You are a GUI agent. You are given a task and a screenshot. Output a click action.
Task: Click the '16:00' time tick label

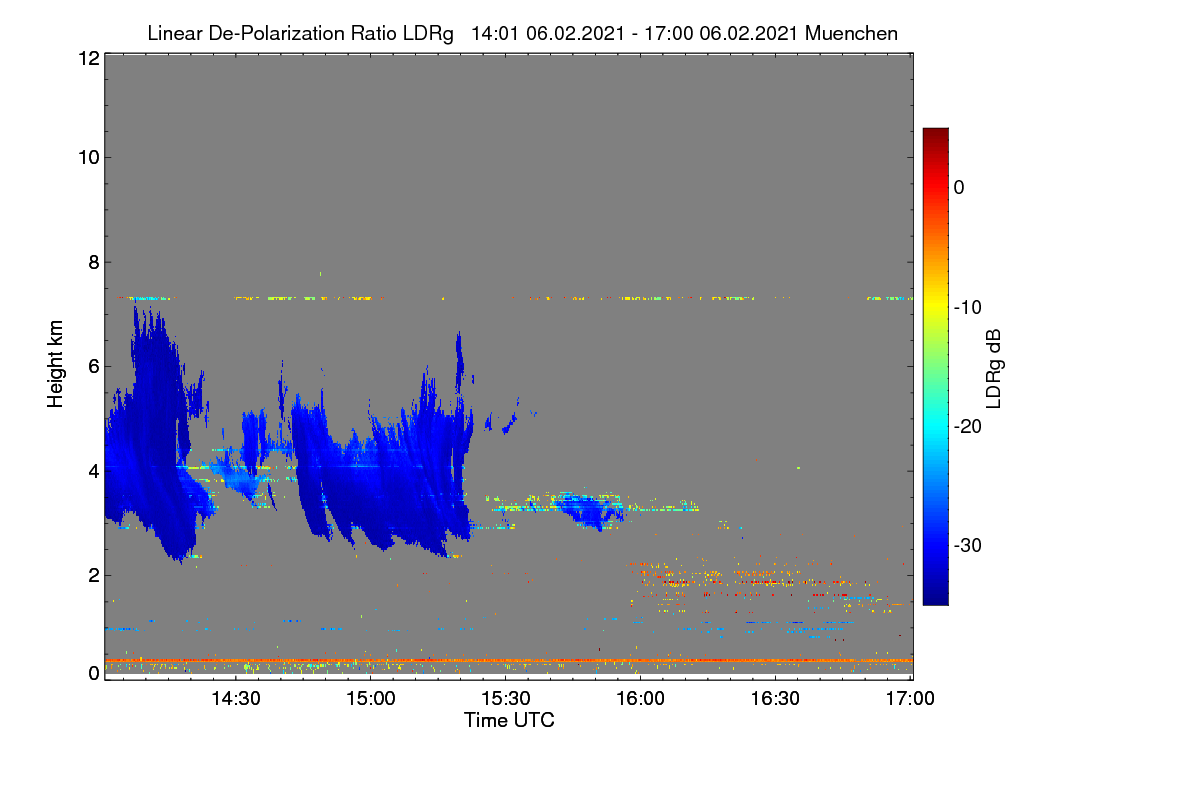pos(641,699)
